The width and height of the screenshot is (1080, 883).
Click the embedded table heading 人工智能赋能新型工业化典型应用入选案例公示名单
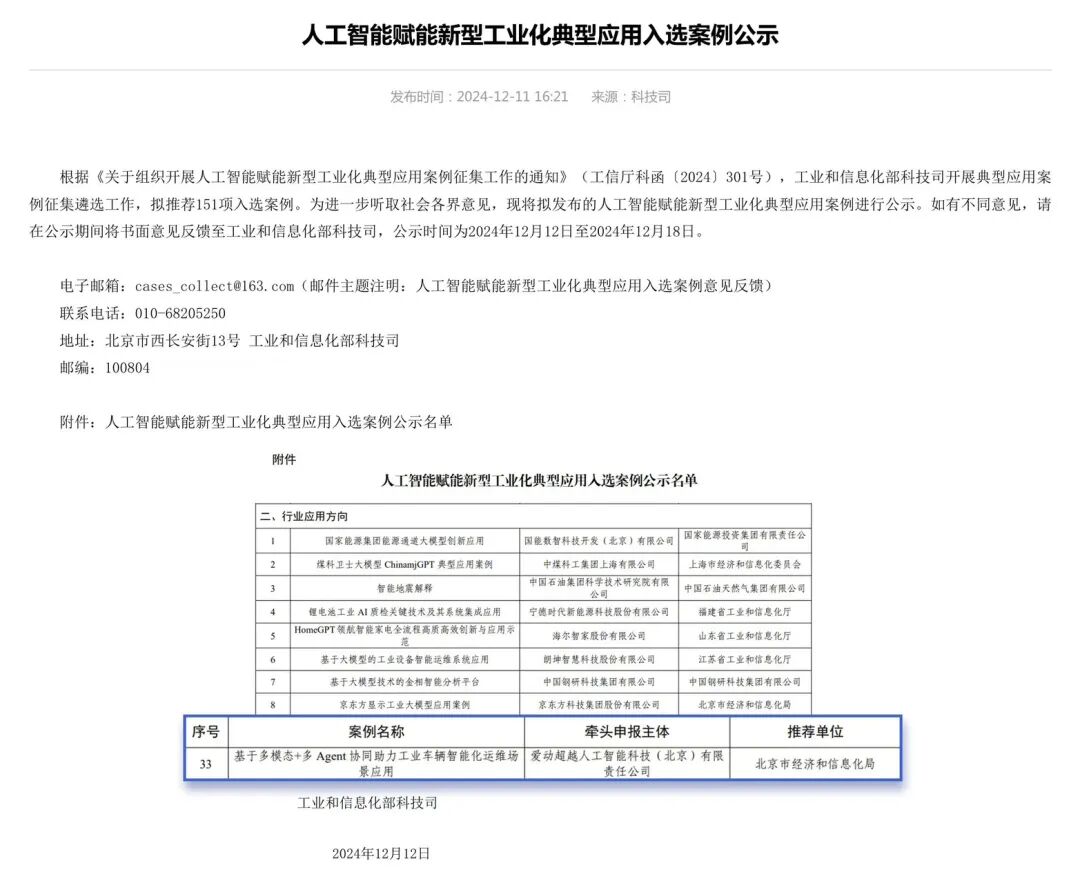pos(539,480)
